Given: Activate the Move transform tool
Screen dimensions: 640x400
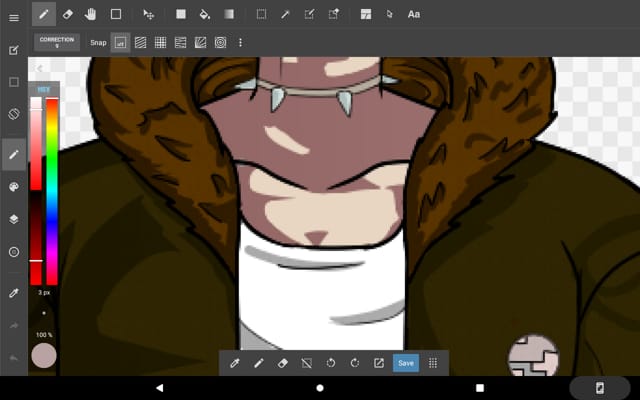Looking at the screenshot, I should [149, 14].
